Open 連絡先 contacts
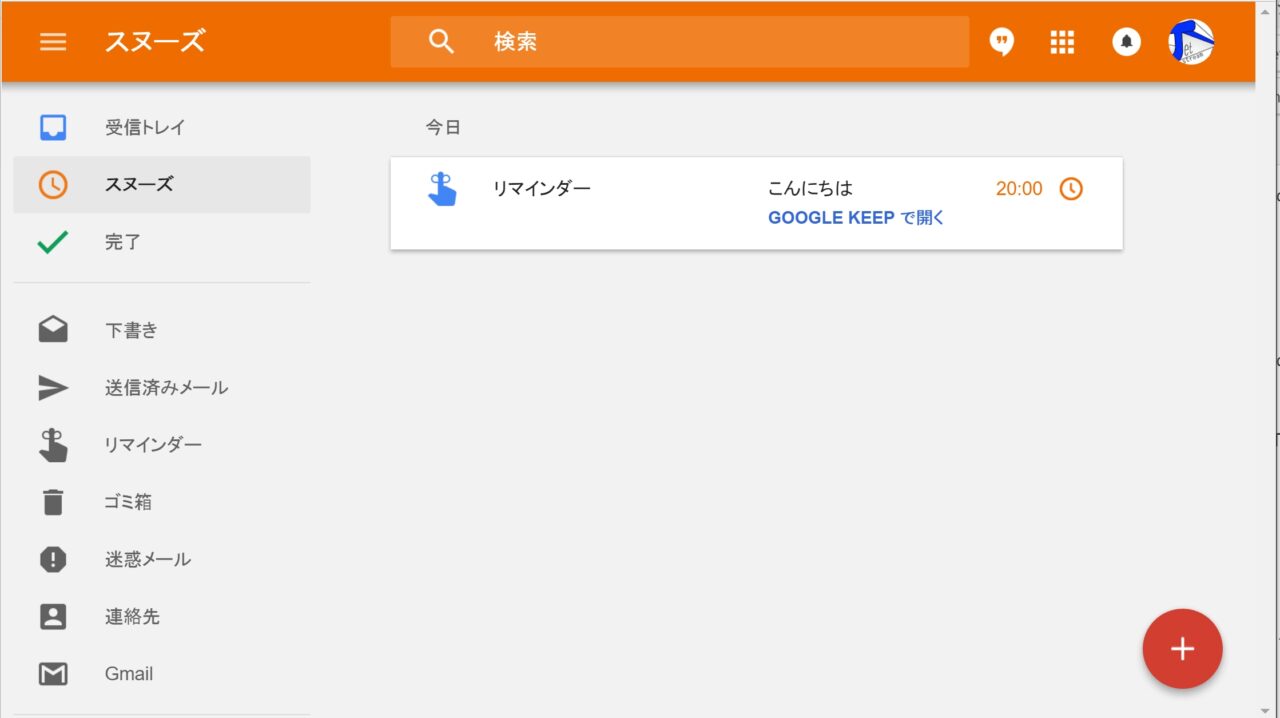1280x718 pixels. click(132, 617)
